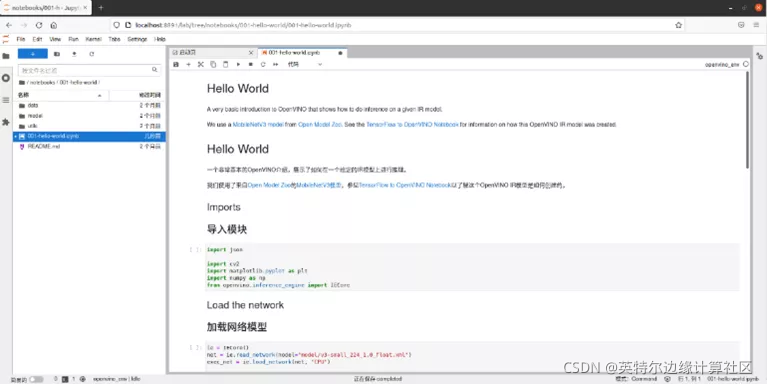Click the browser address bar URL
Viewport: 767px width, 384px height.
pos(243,25)
